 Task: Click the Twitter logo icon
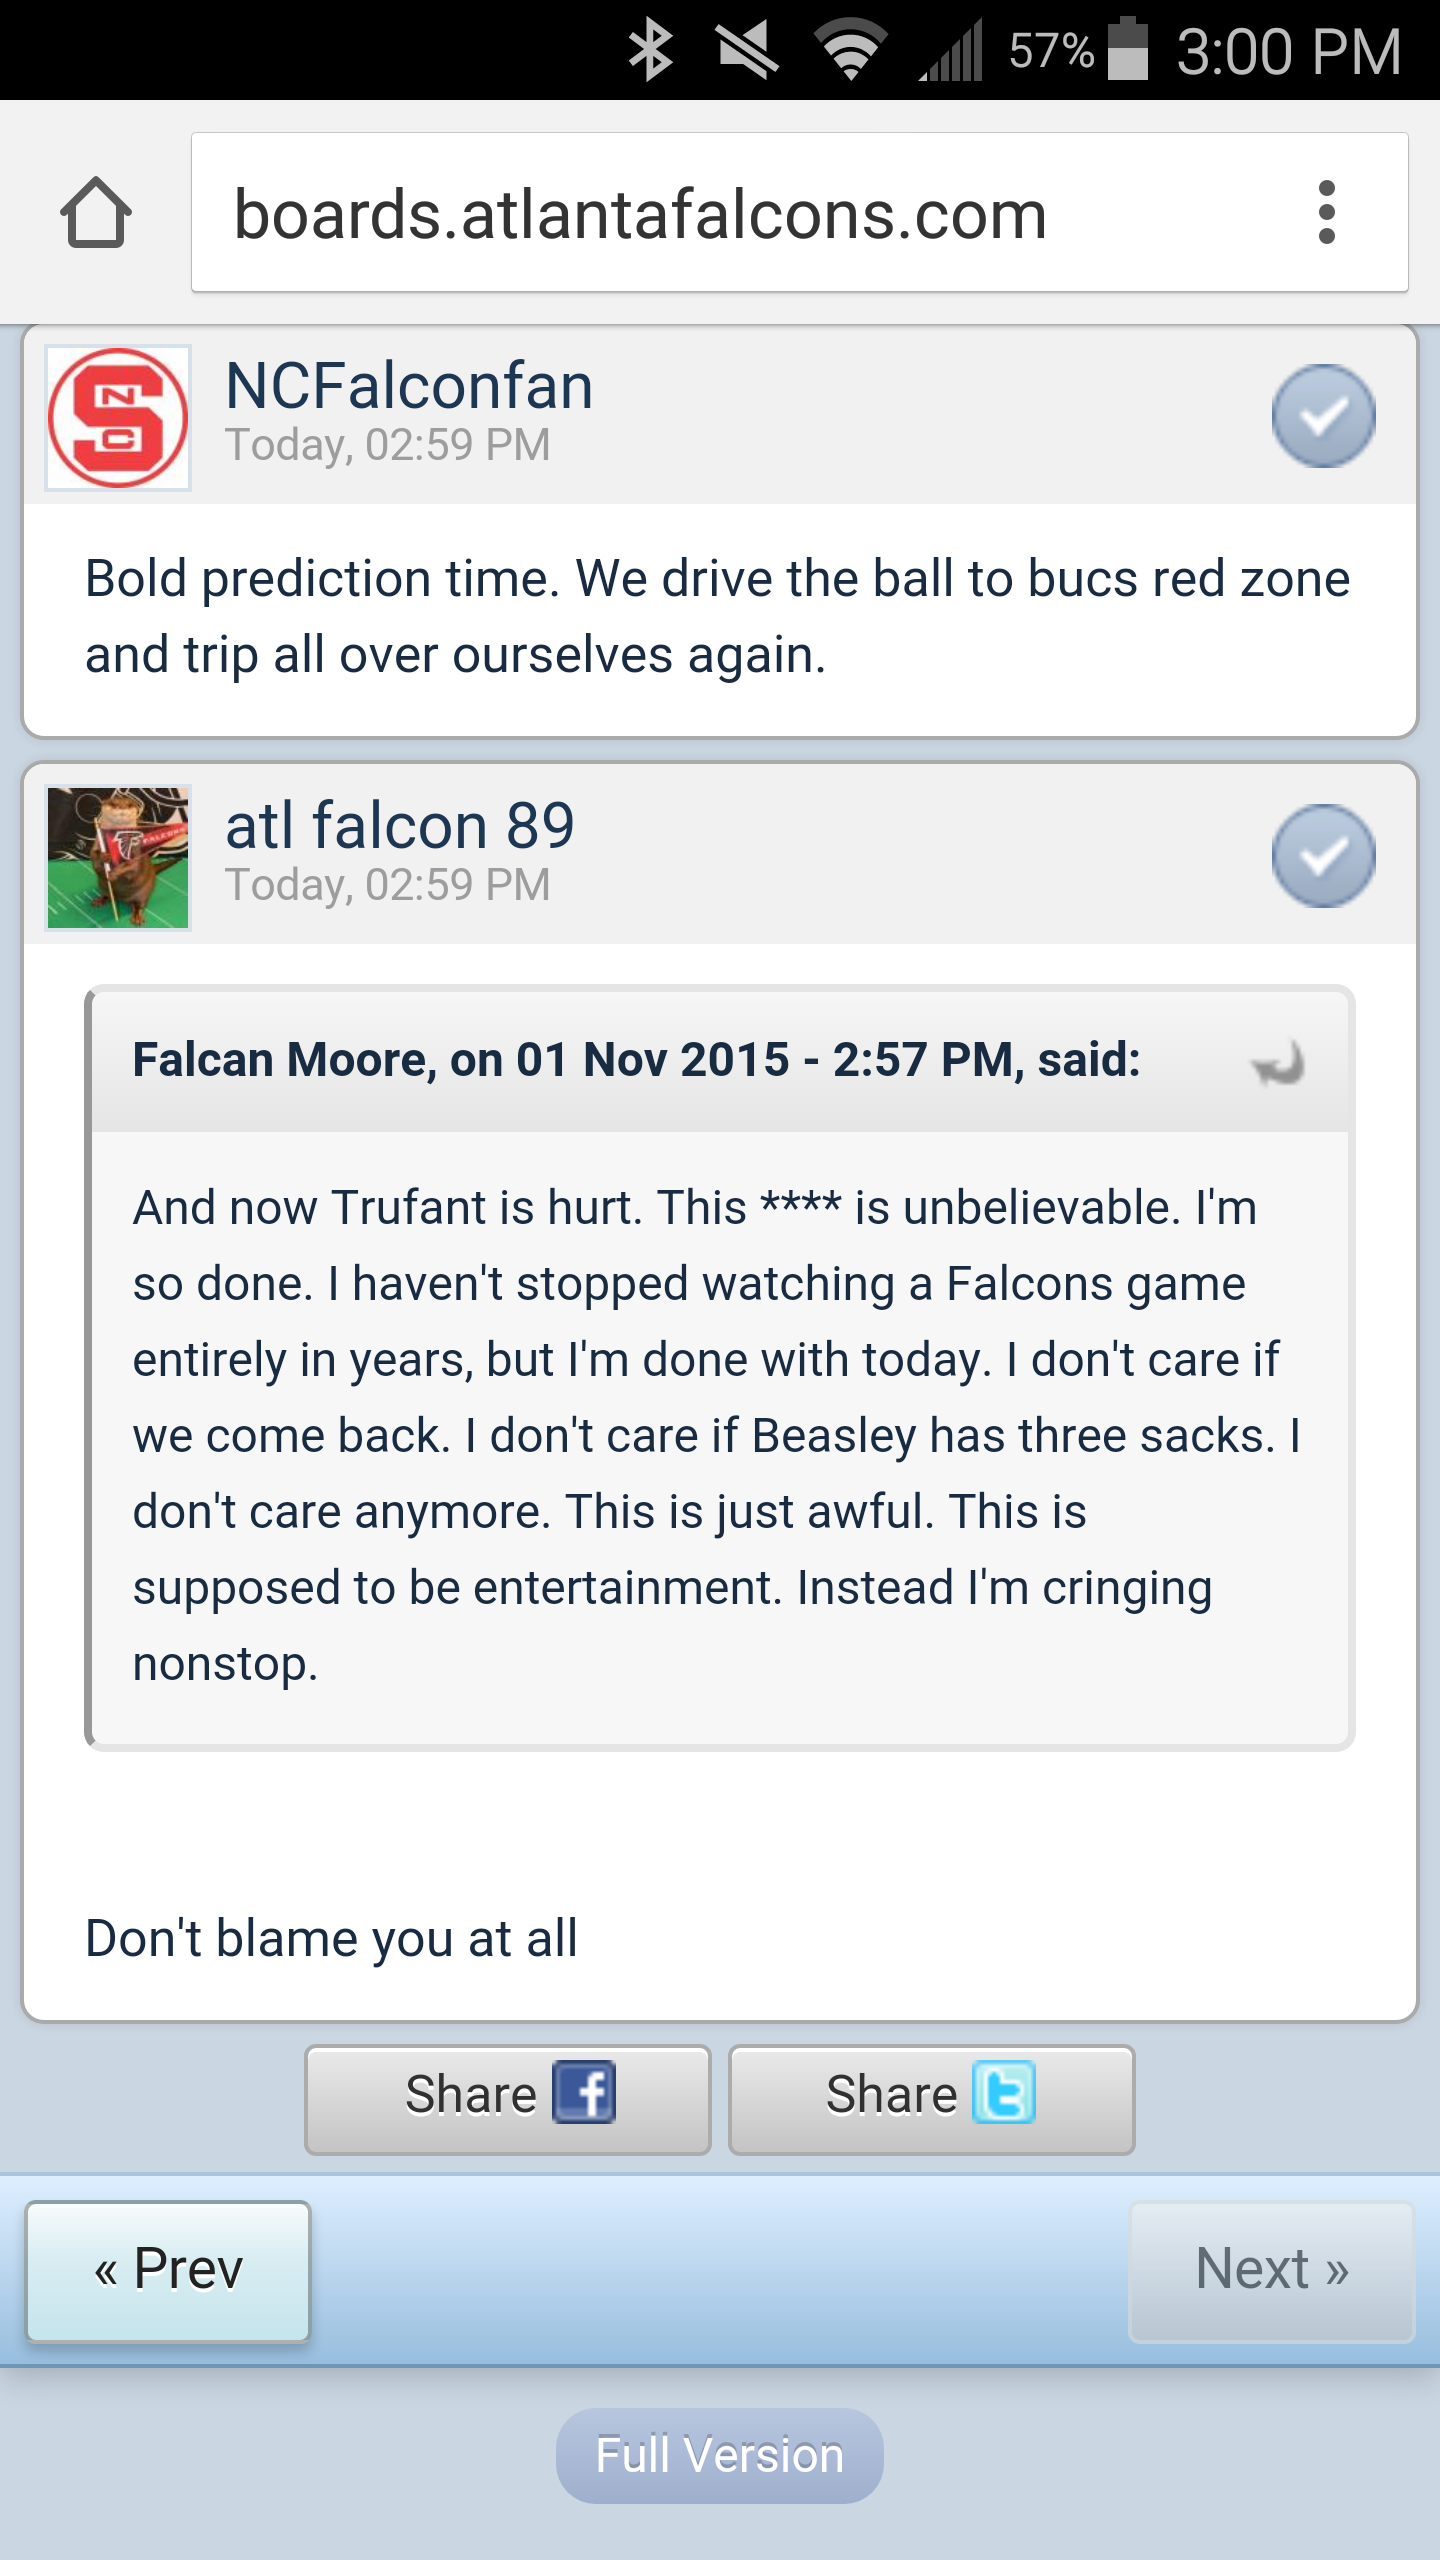(x=1004, y=2092)
